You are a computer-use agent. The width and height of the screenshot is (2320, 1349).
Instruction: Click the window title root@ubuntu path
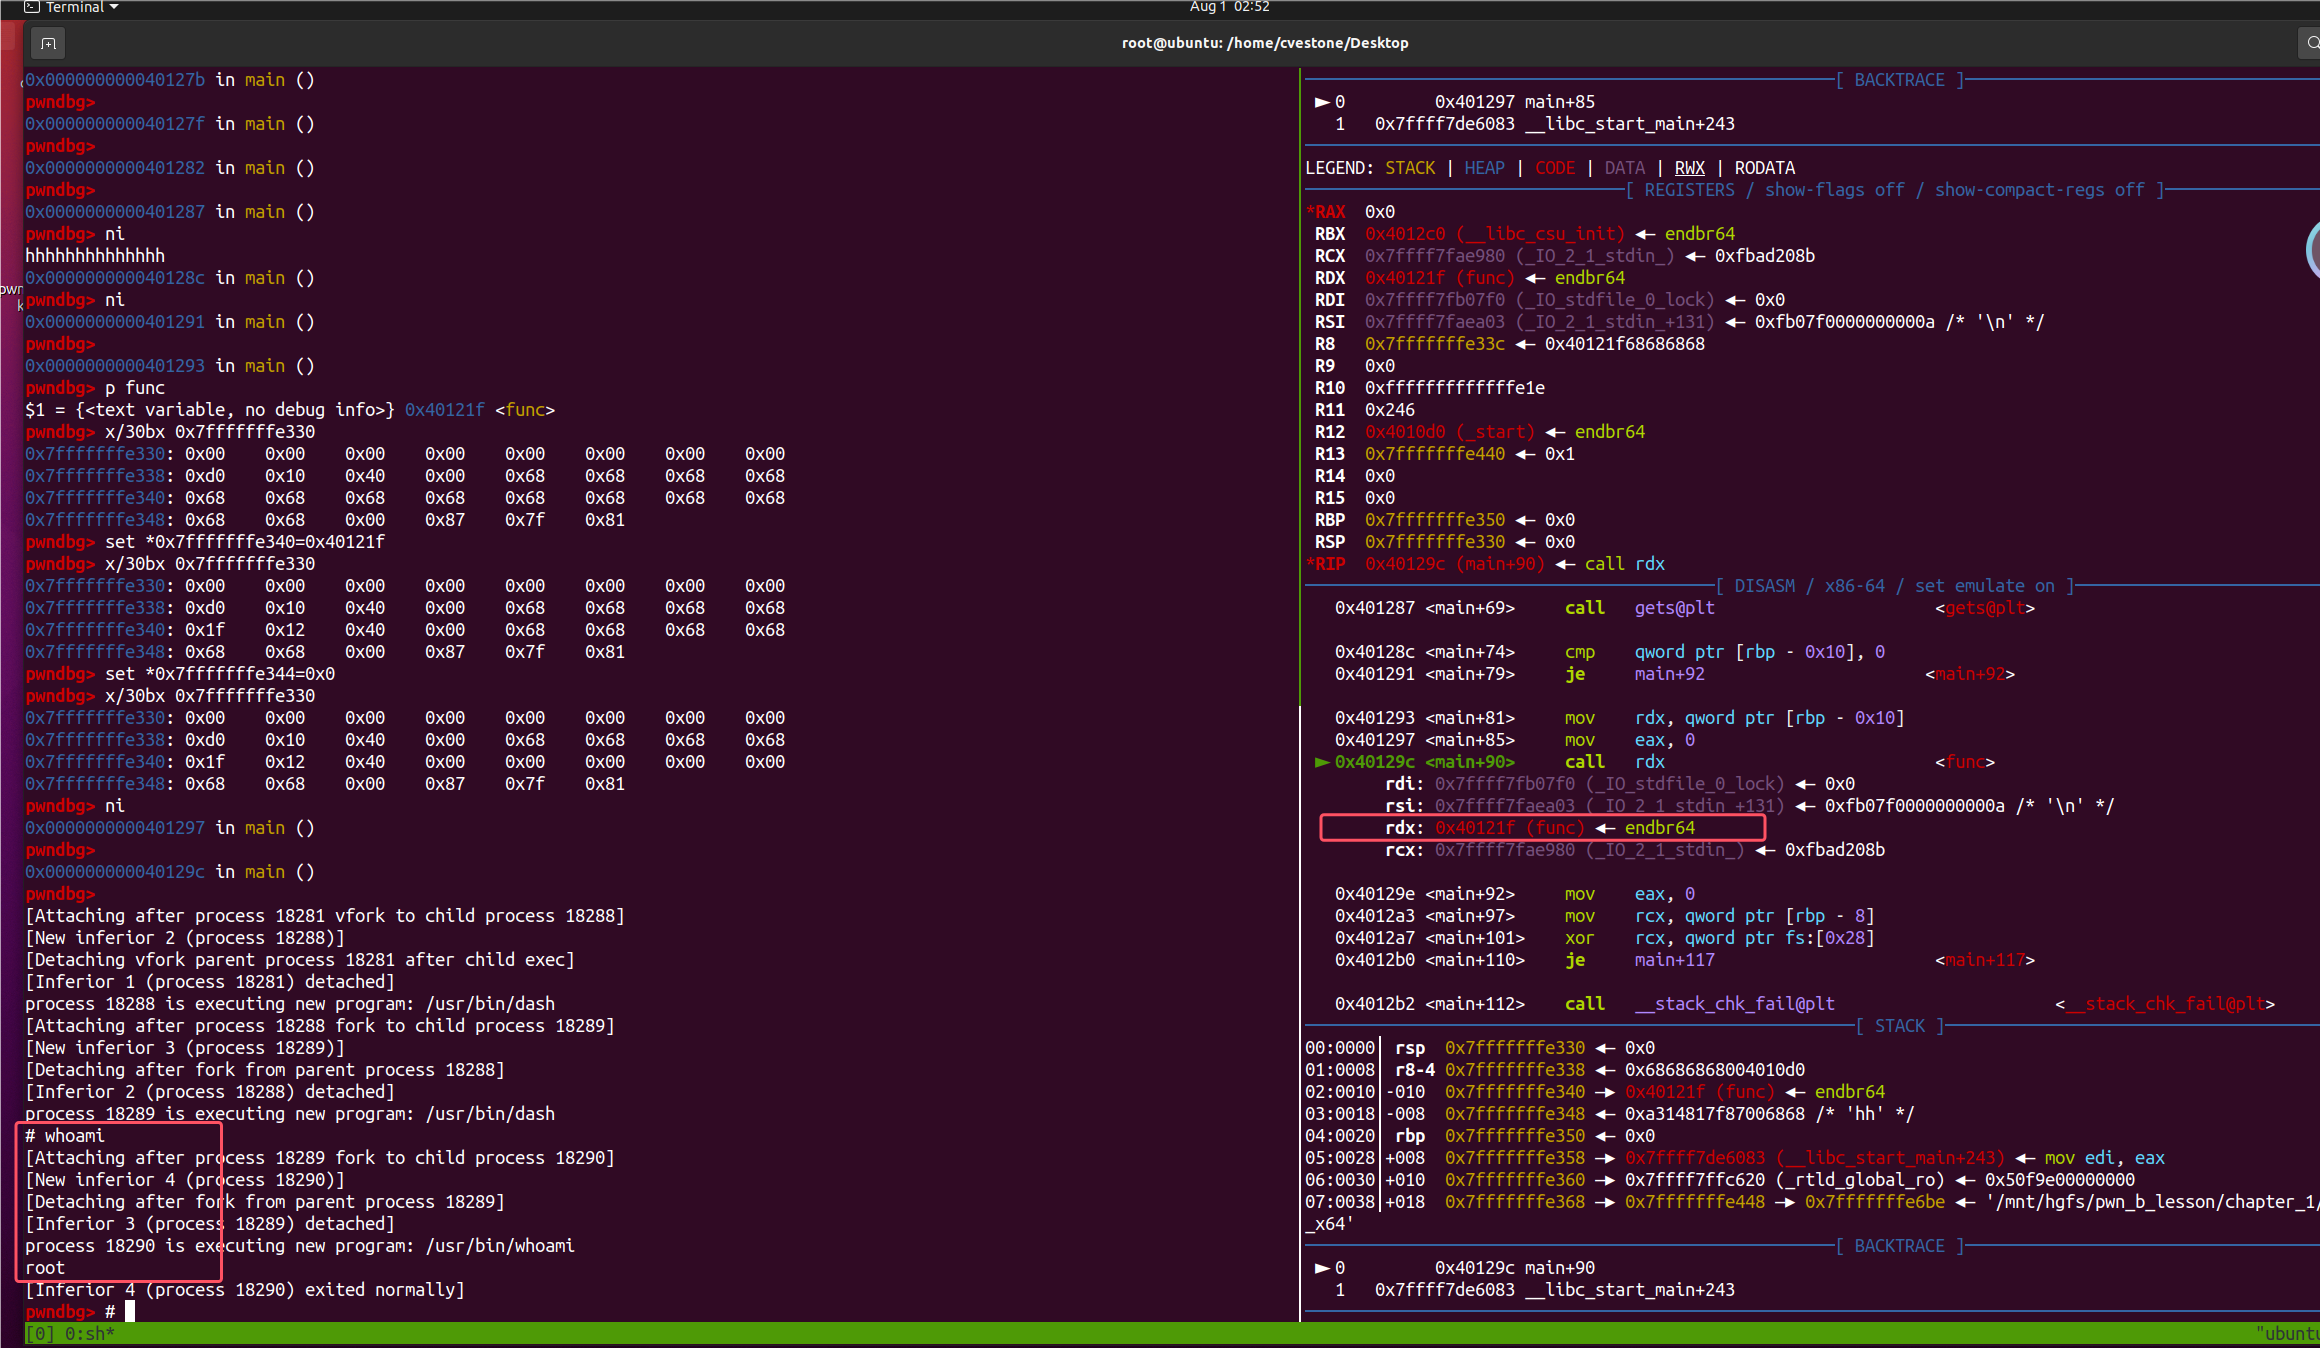click(1265, 43)
